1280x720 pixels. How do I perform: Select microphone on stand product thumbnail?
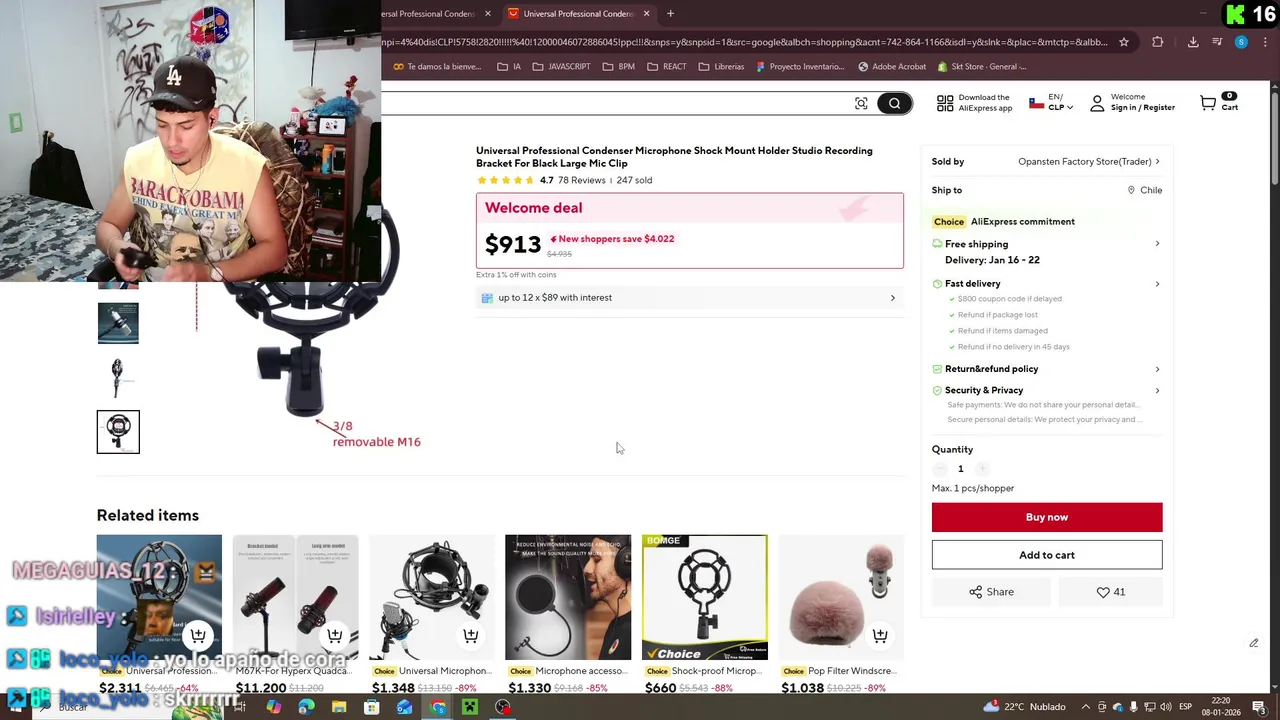118,378
